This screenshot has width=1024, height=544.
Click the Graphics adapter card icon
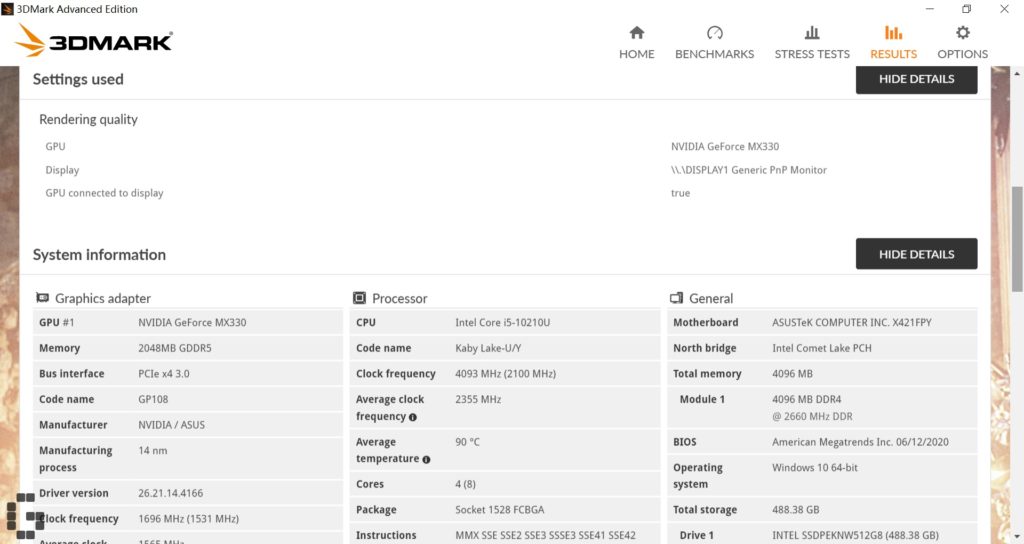click(x=42, y=298)
